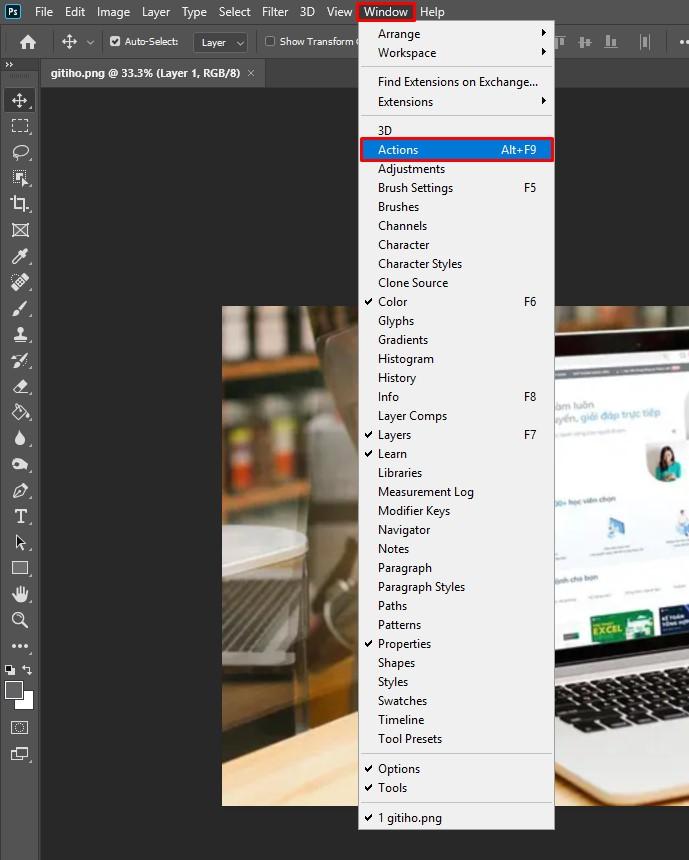689x860 pixels.
Task: Select the Brush tool
Action: coord(20,308)
